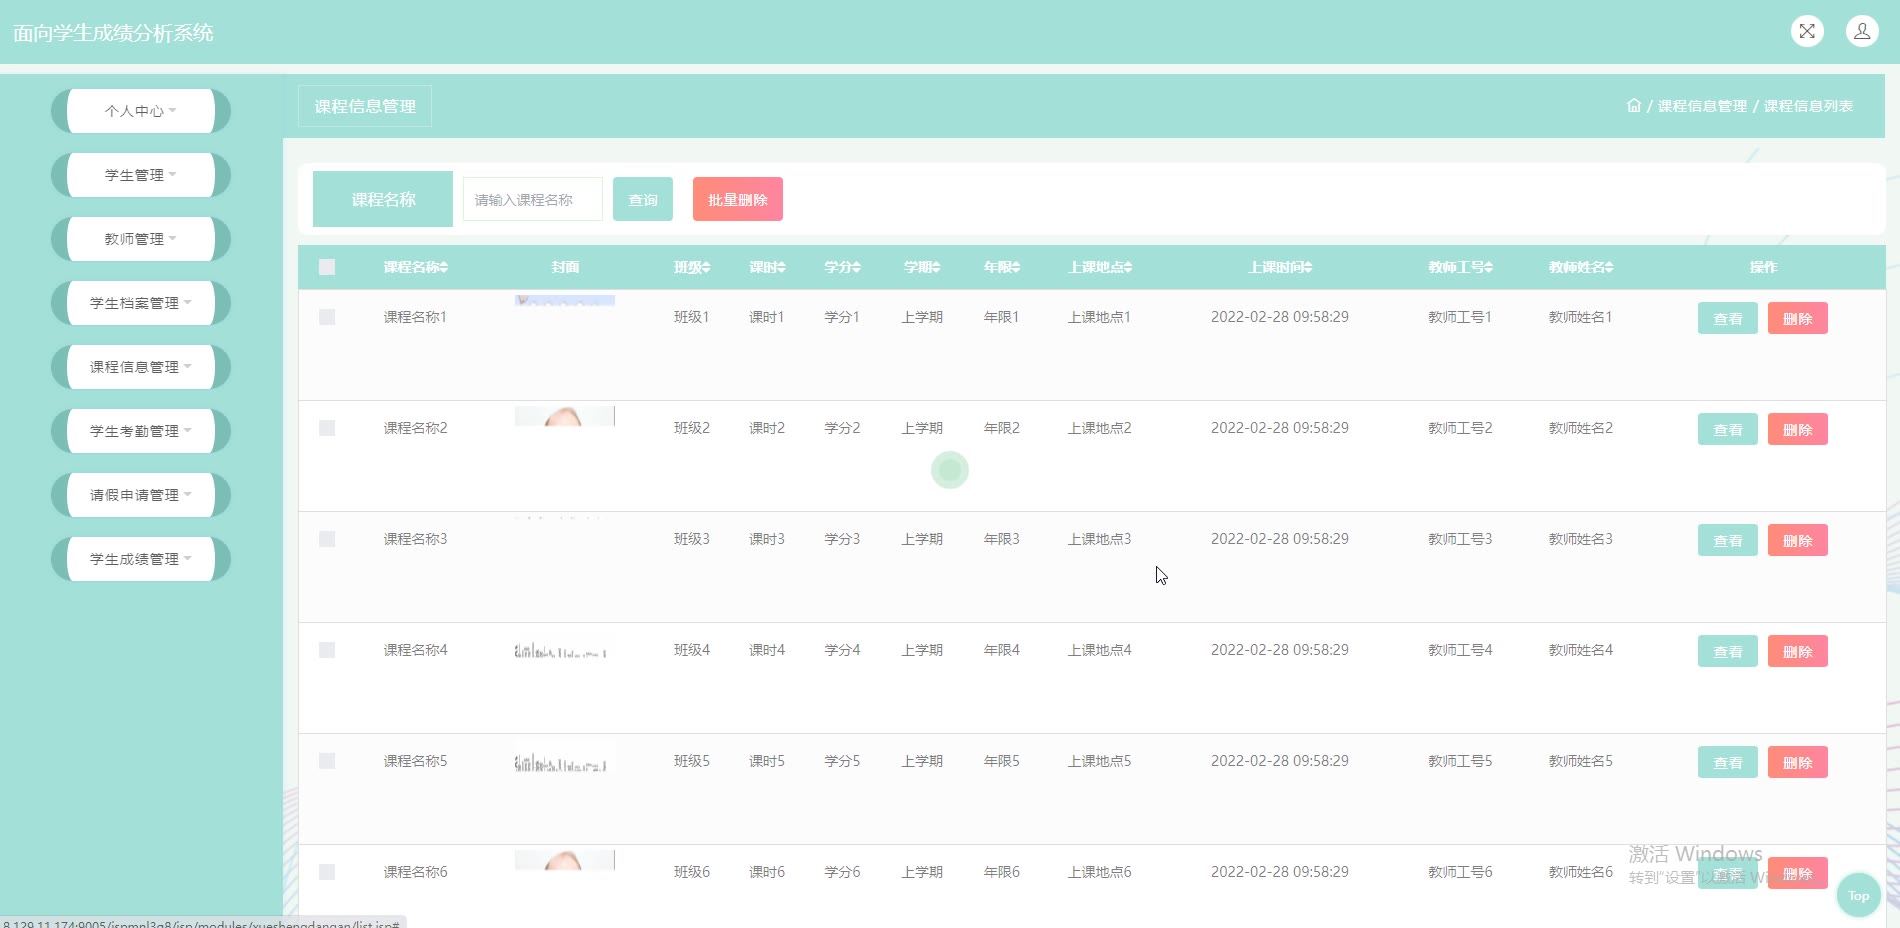1900x928 pixels.
Task: Delete the 课程名称2 row
Action: point(1798,429)
